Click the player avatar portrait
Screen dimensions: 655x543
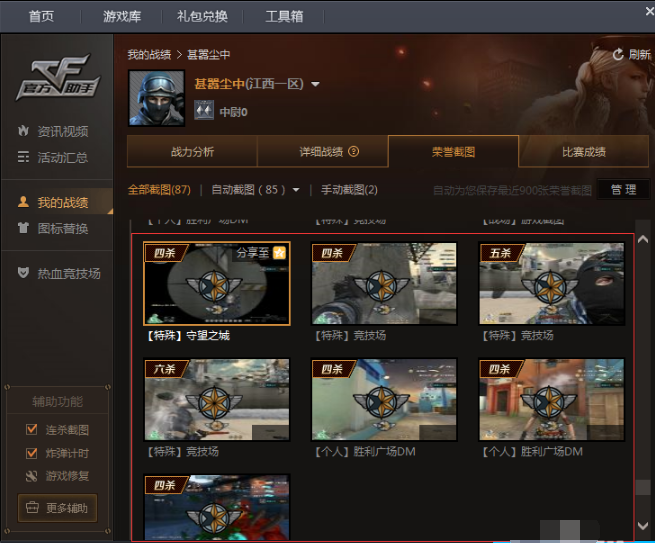coord(155,98)
